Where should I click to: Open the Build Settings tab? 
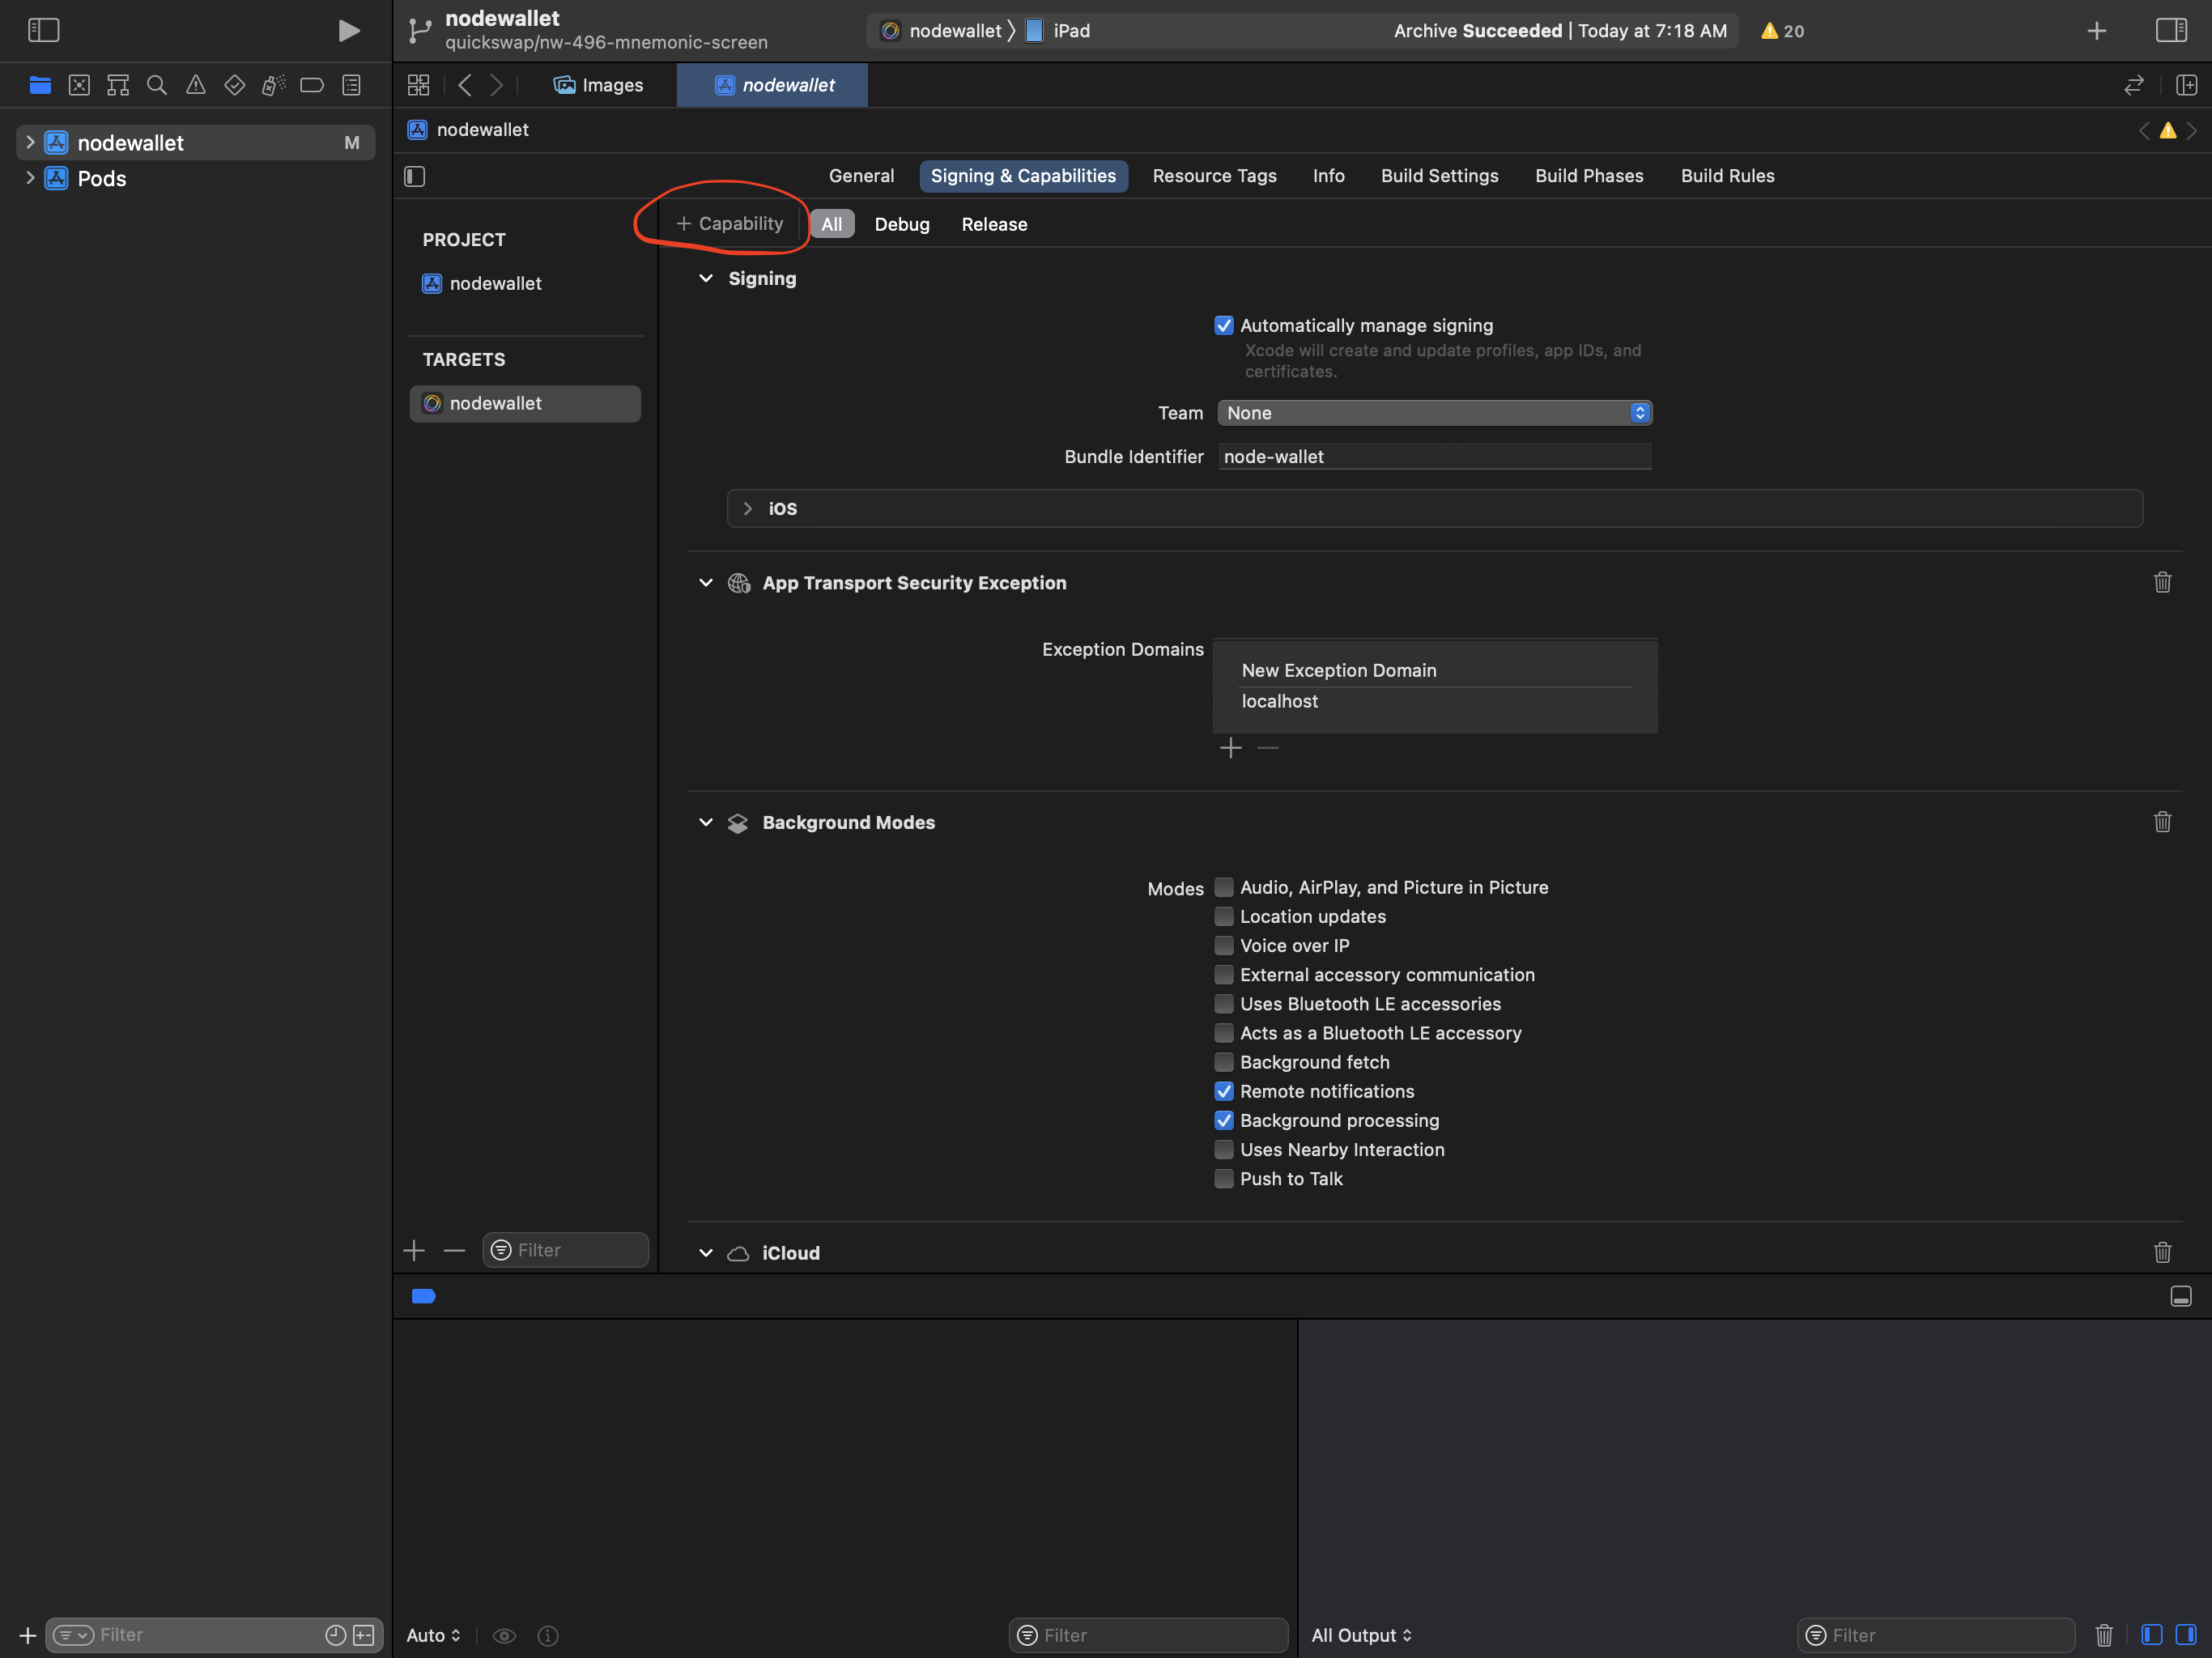[1439, 176]
